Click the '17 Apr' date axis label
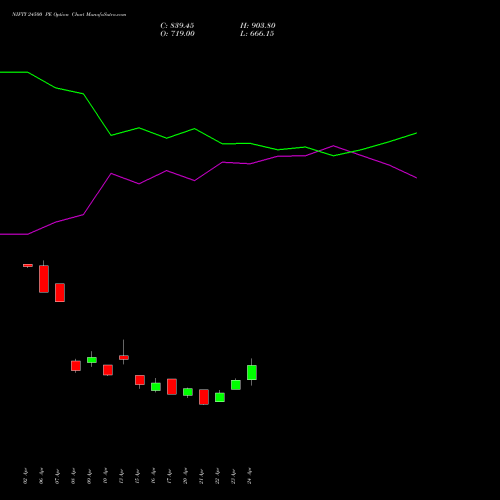Viewport: 500px width, 500px height. click(x=169, y=476)
